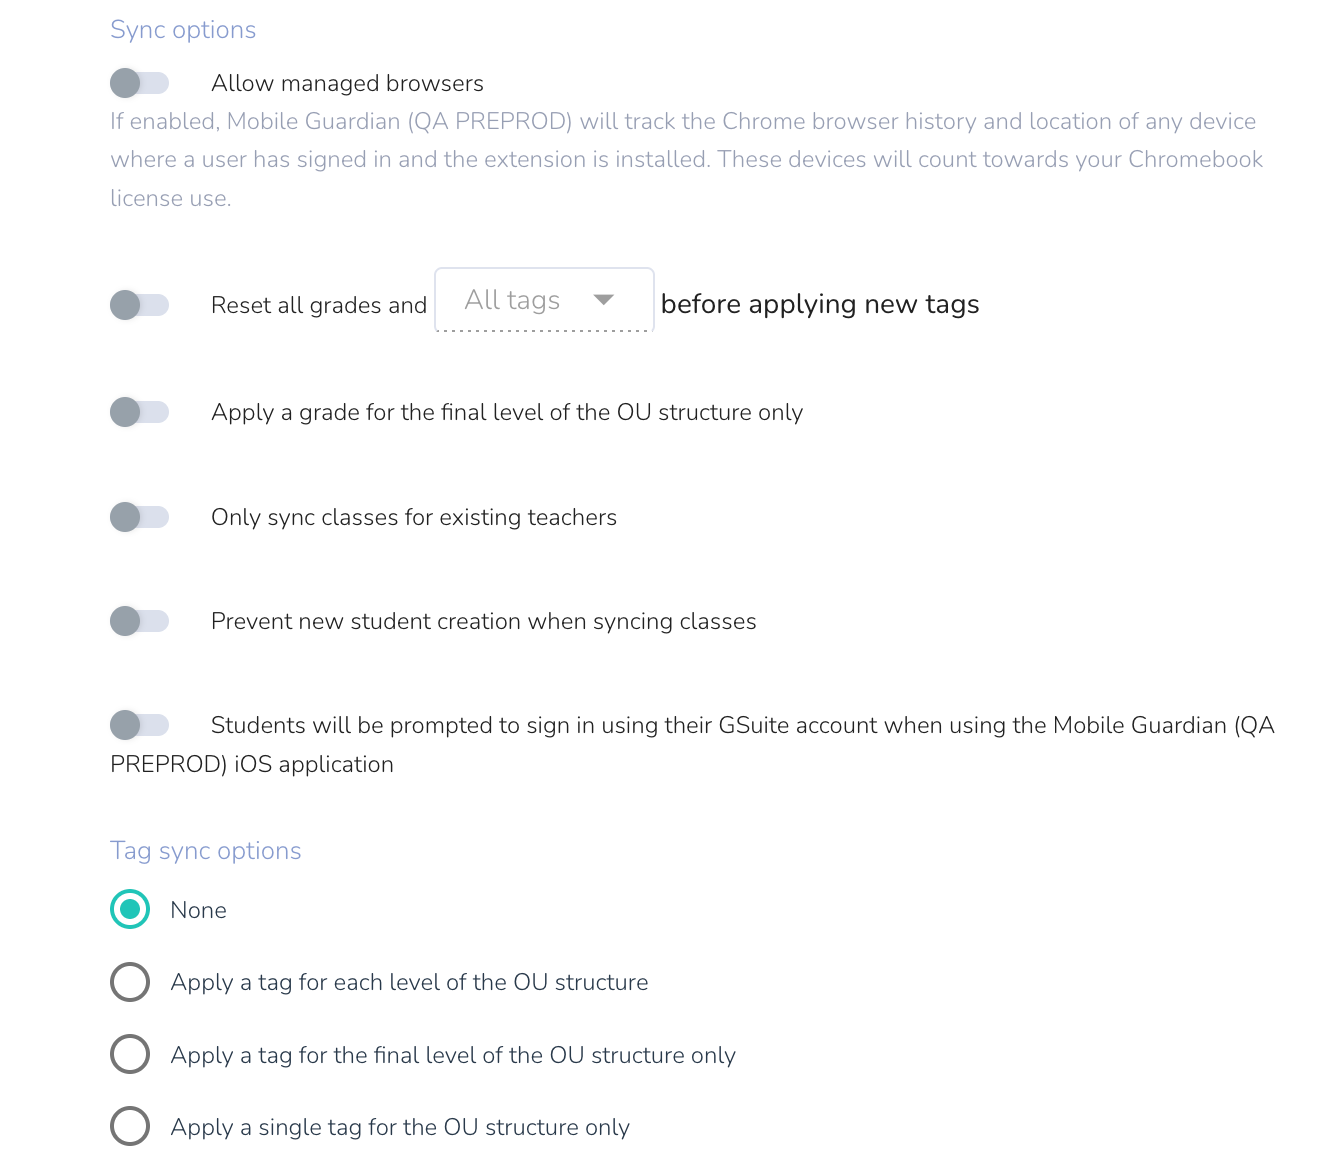The height and width of the screenshot is (1166, 1334).
Task: Click the managed browsers description paragraph
Action: click(x=686, y=160)
